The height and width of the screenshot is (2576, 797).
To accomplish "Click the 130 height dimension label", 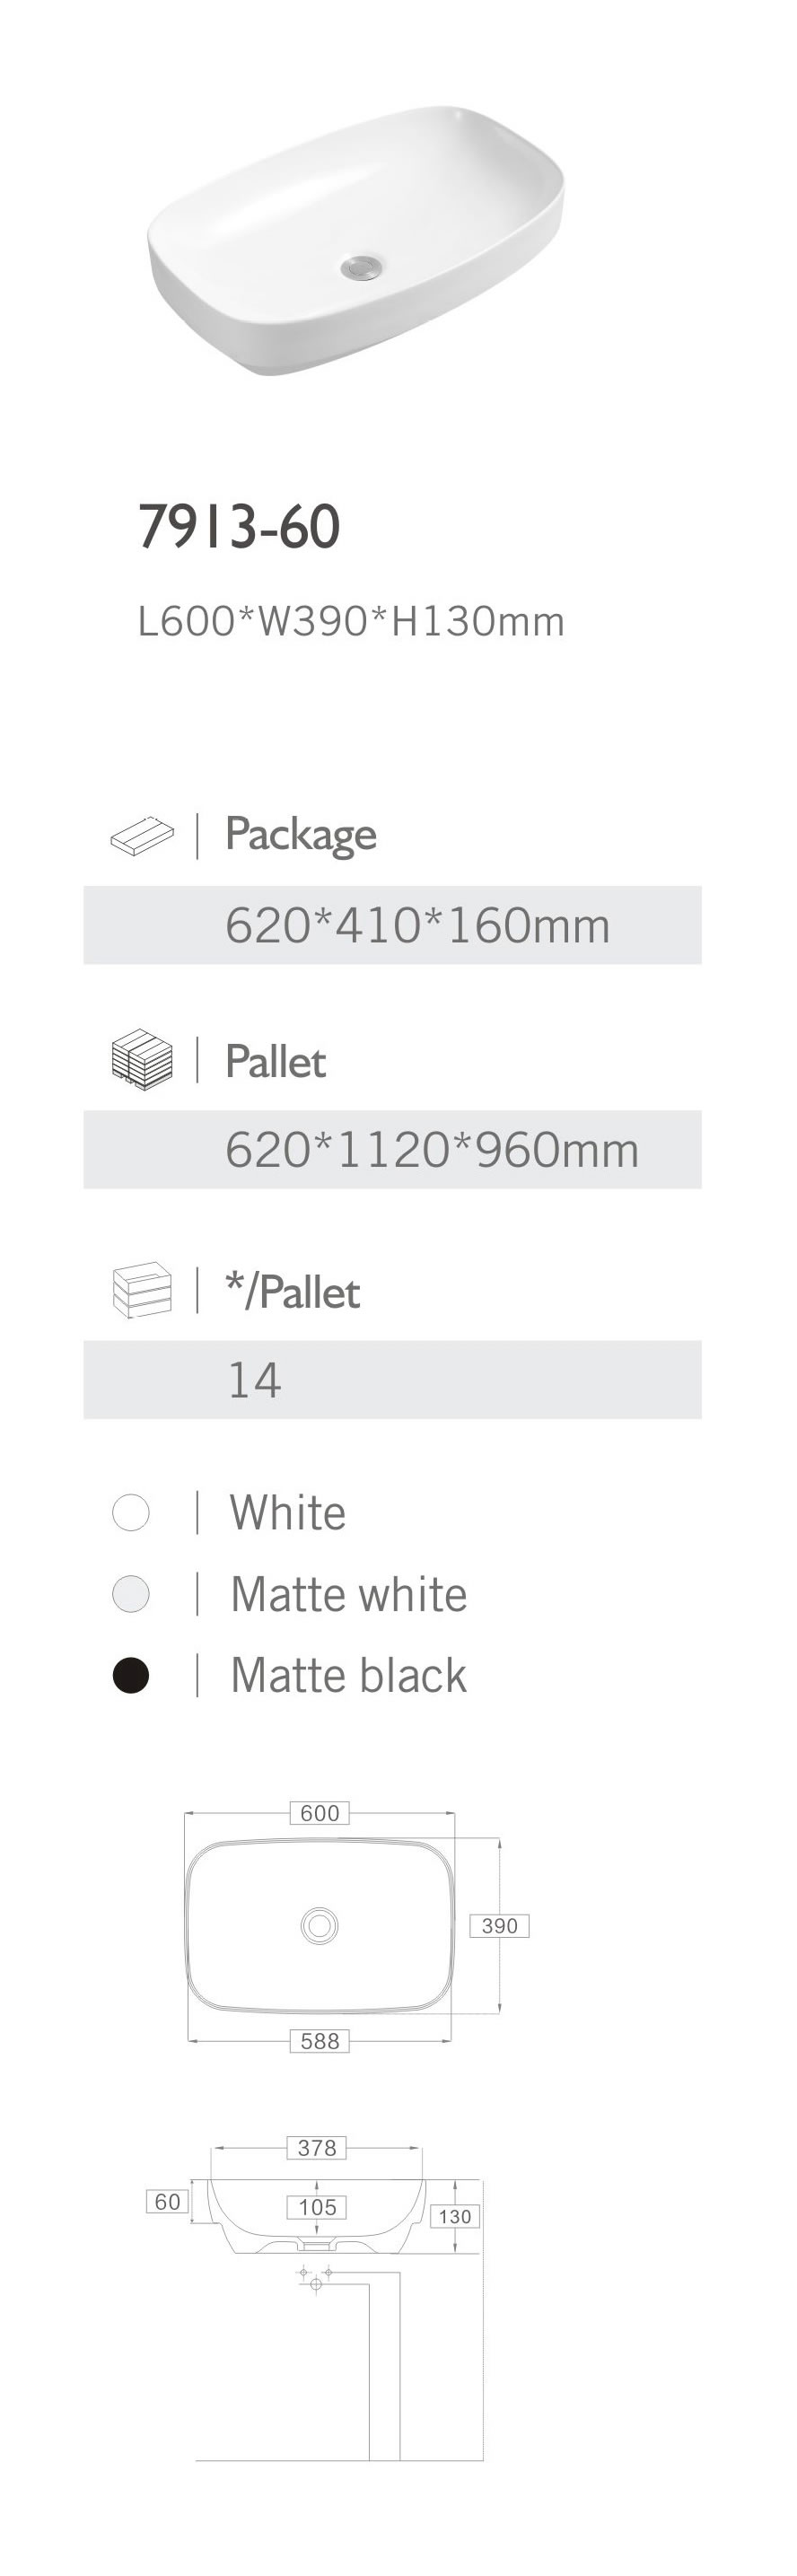I will tap(455, 2217).
